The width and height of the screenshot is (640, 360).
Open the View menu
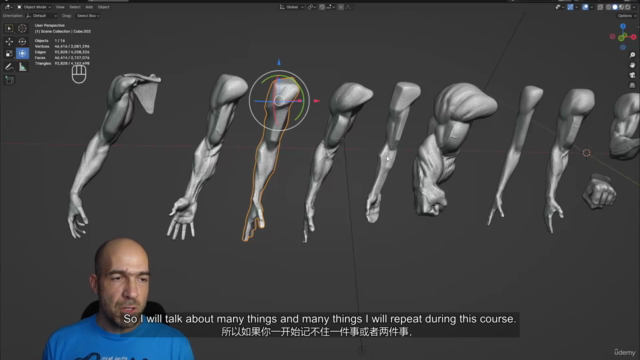(60, 7)
